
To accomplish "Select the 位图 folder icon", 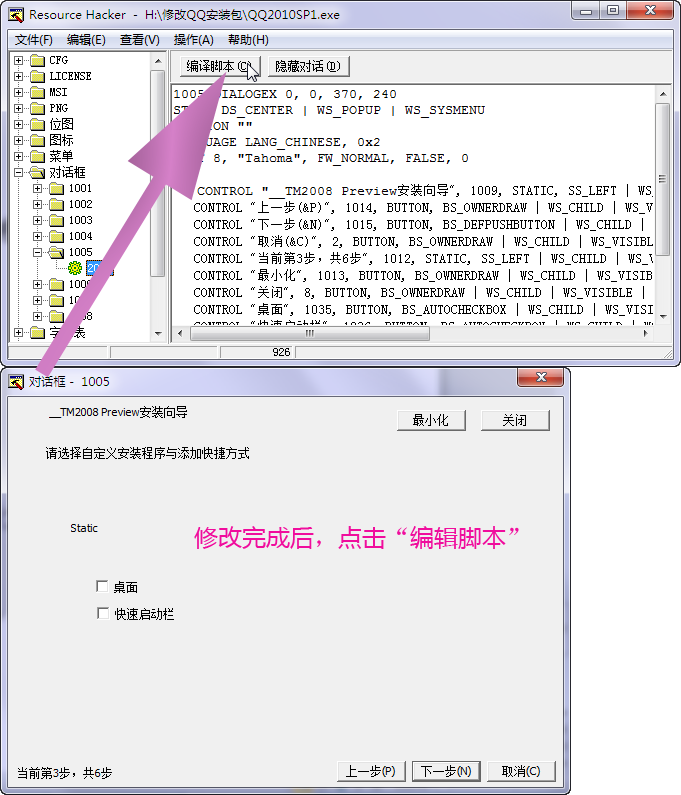I will [x=38, y=124].
